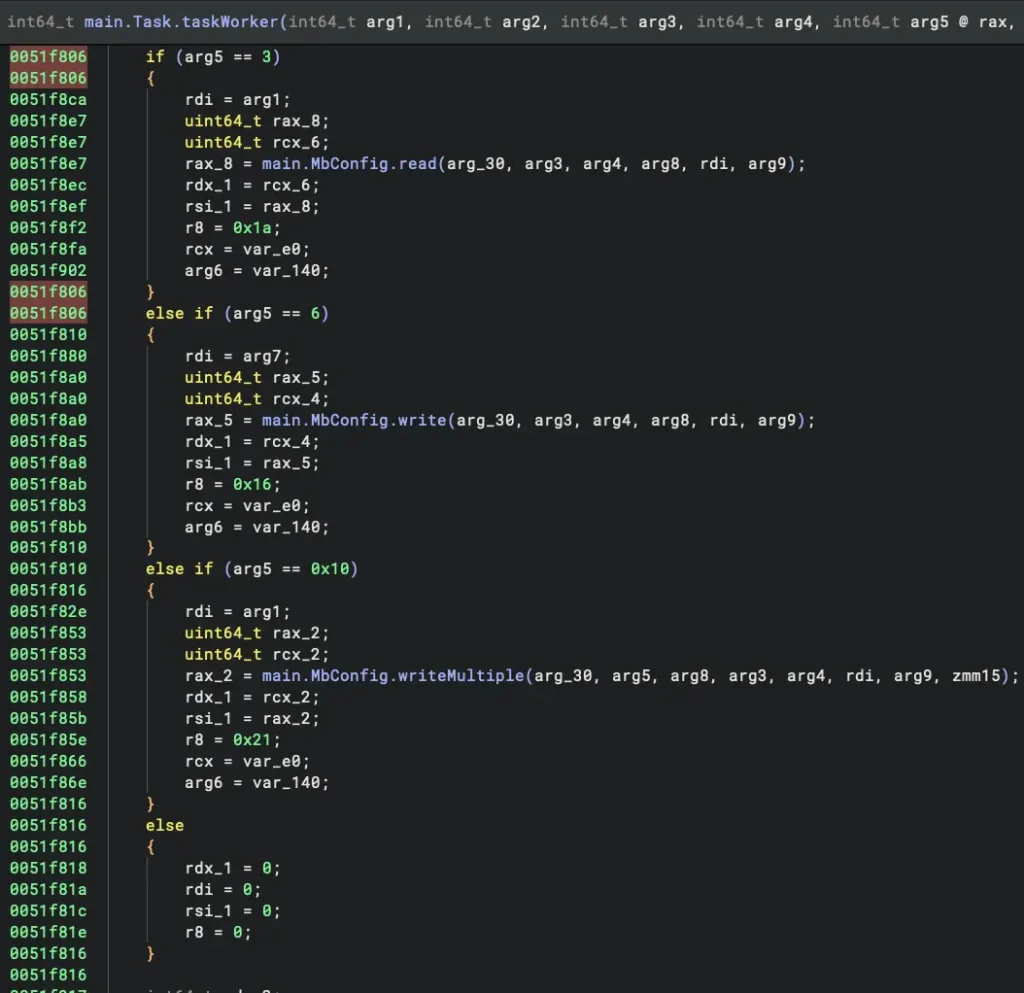Select the condition arg5 == 6
Screen dimensions: 1024x993
pyautogui.click(x=275, y=314)
